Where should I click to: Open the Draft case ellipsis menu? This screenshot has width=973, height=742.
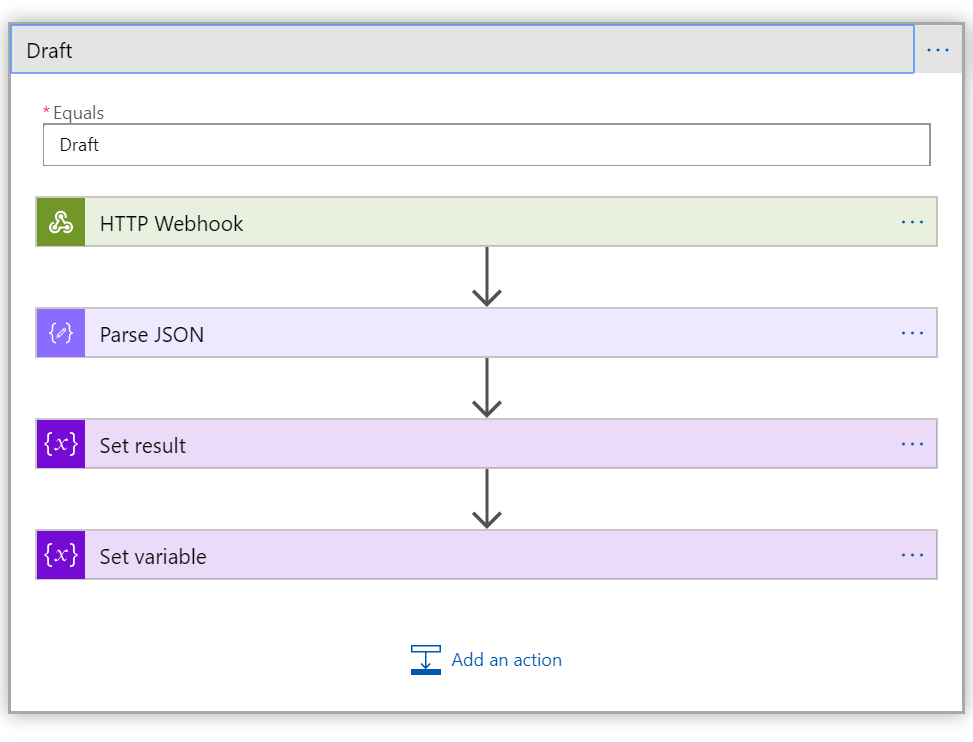[937, 50]
